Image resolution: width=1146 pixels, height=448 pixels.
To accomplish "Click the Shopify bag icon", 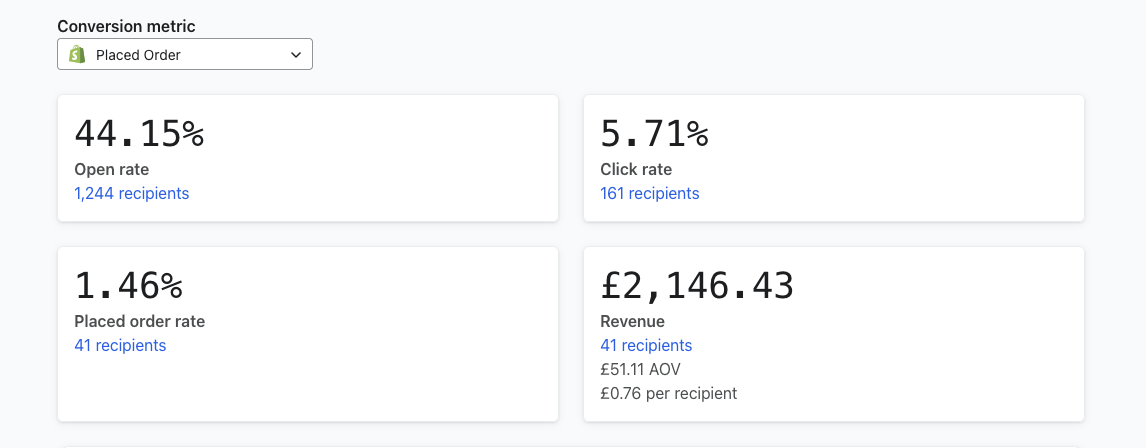I will (77, 55).
